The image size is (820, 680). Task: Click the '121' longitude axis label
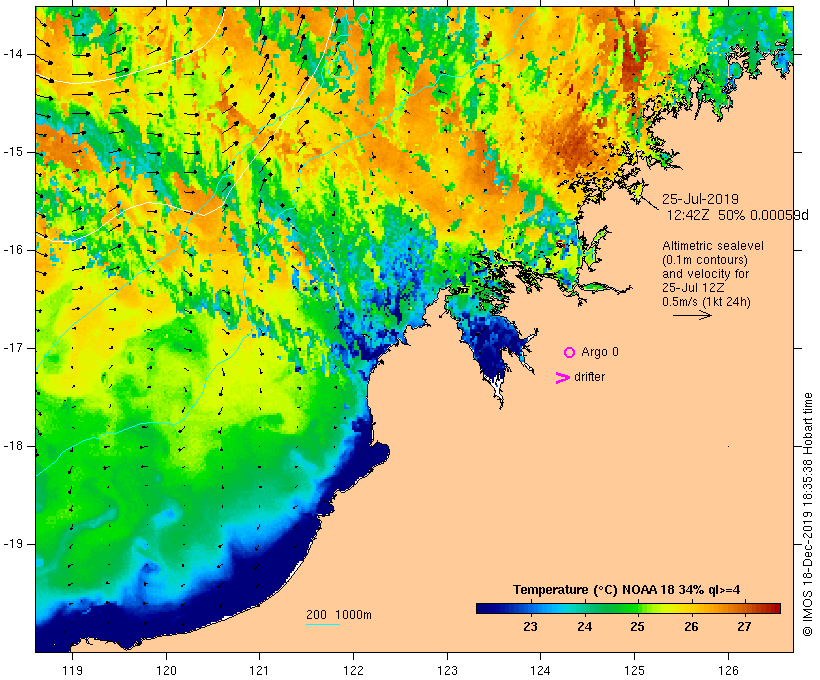pos(259,670)
